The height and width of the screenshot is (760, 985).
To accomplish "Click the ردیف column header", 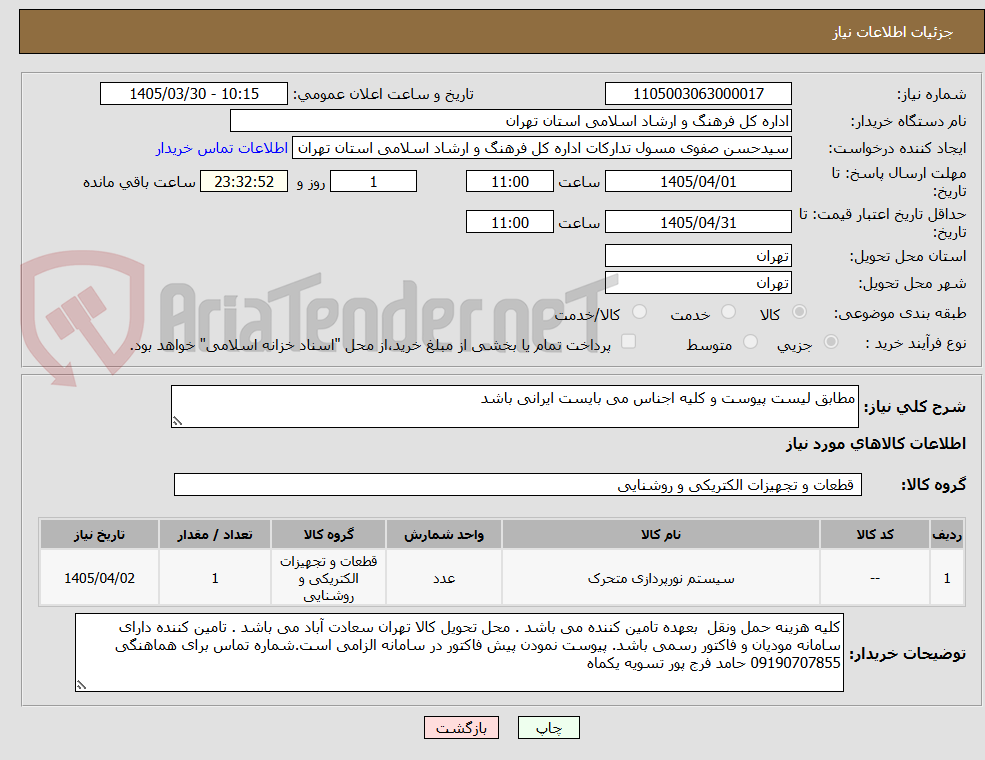I will coord(947,535).
